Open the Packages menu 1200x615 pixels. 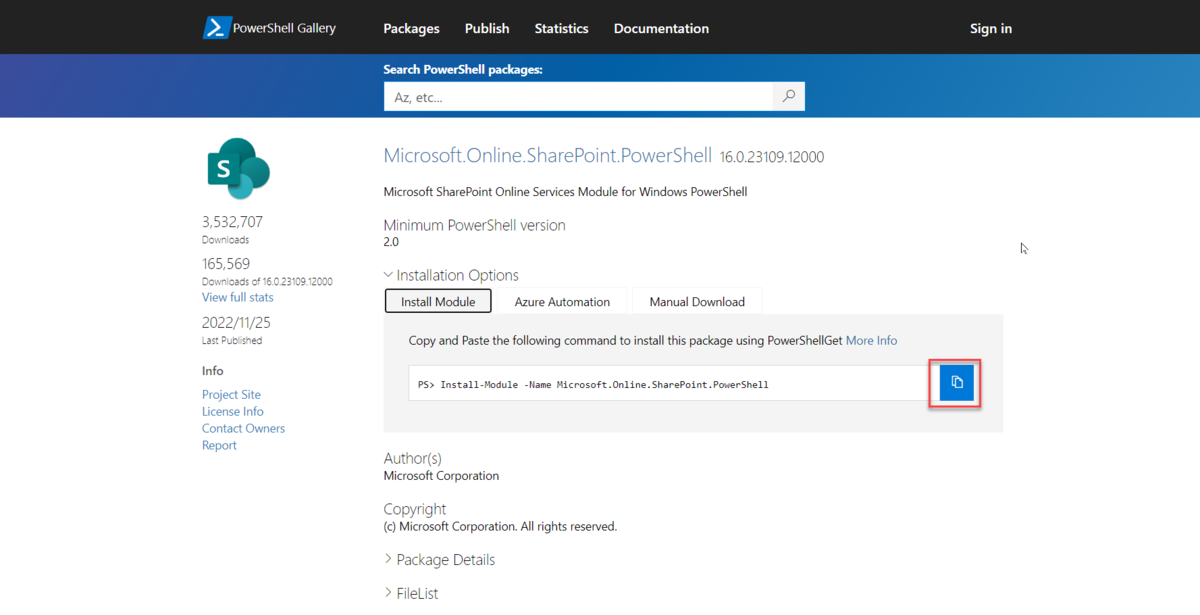point(411,28)
